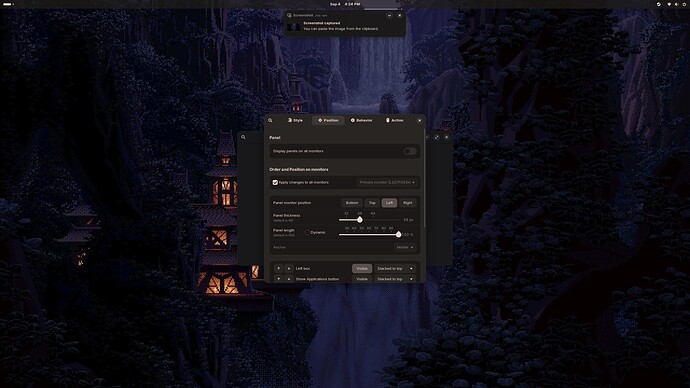
Task: Toggle Display panels on all monitors switch
Action: point(410,151)
